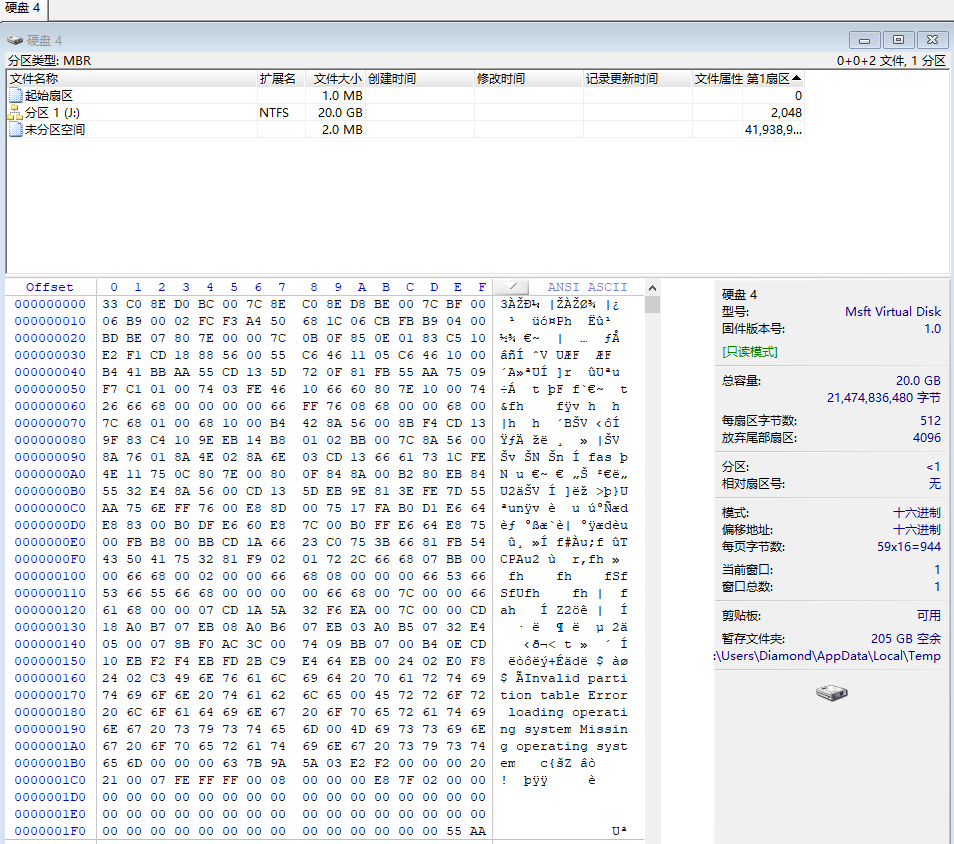Screen dimensions: 954x844
Task: Sort by 修改时间 column header
Action: [x=528, y=78]
